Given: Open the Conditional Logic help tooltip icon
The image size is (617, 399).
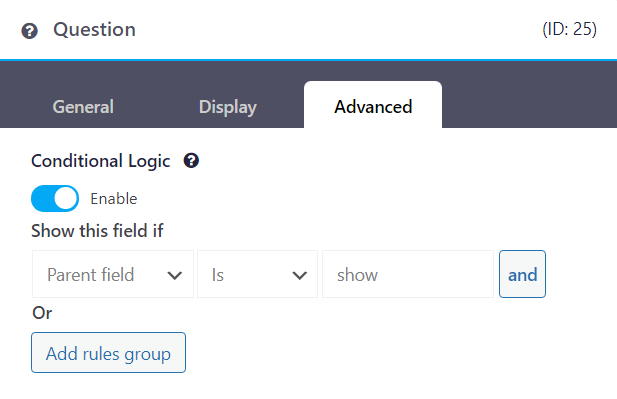Looking at the screenshot, I should pyautogui.click(x=191, y=161).
